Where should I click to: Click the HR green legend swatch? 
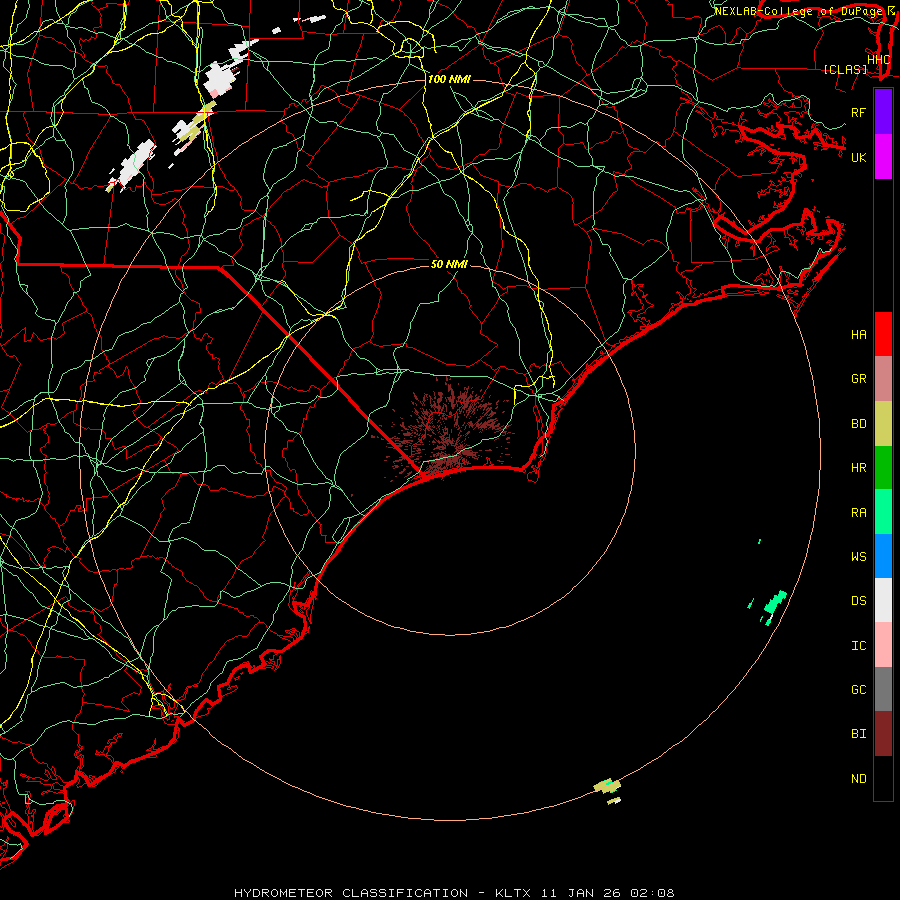click(x=883, y=468)
